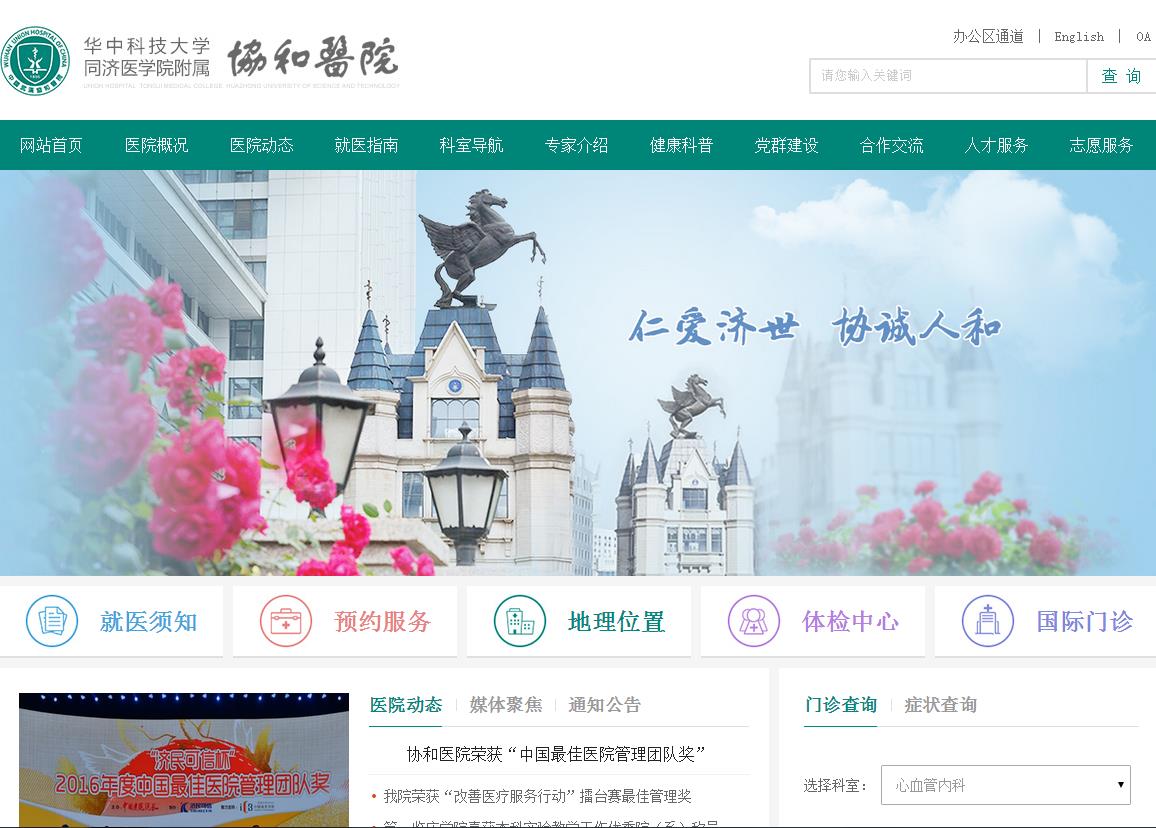Click the 国际门诊 hospital icon
The width and height of the screenshot is (1156, 828).
pos(988,621)
